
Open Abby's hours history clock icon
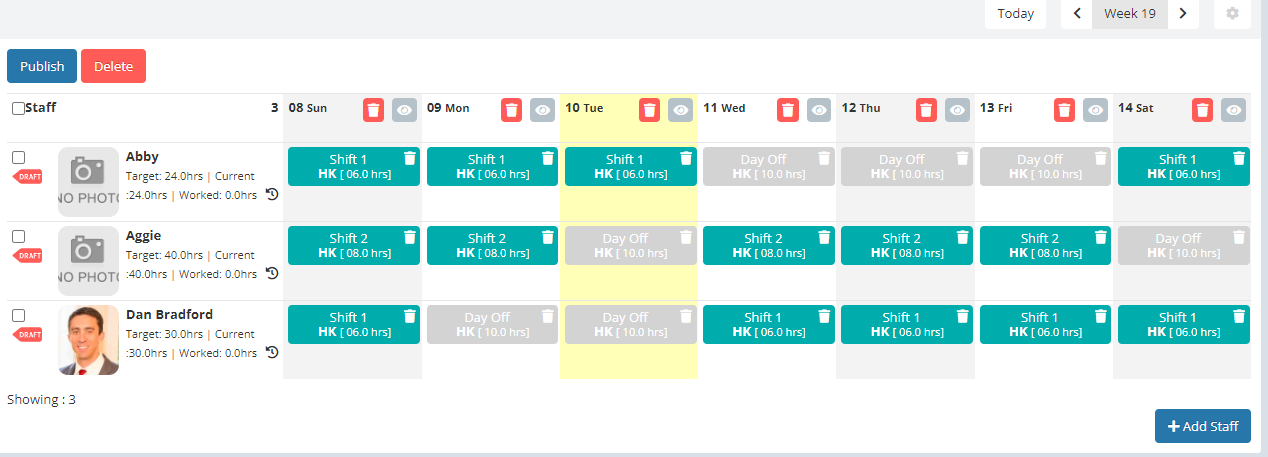coord(271,194)
